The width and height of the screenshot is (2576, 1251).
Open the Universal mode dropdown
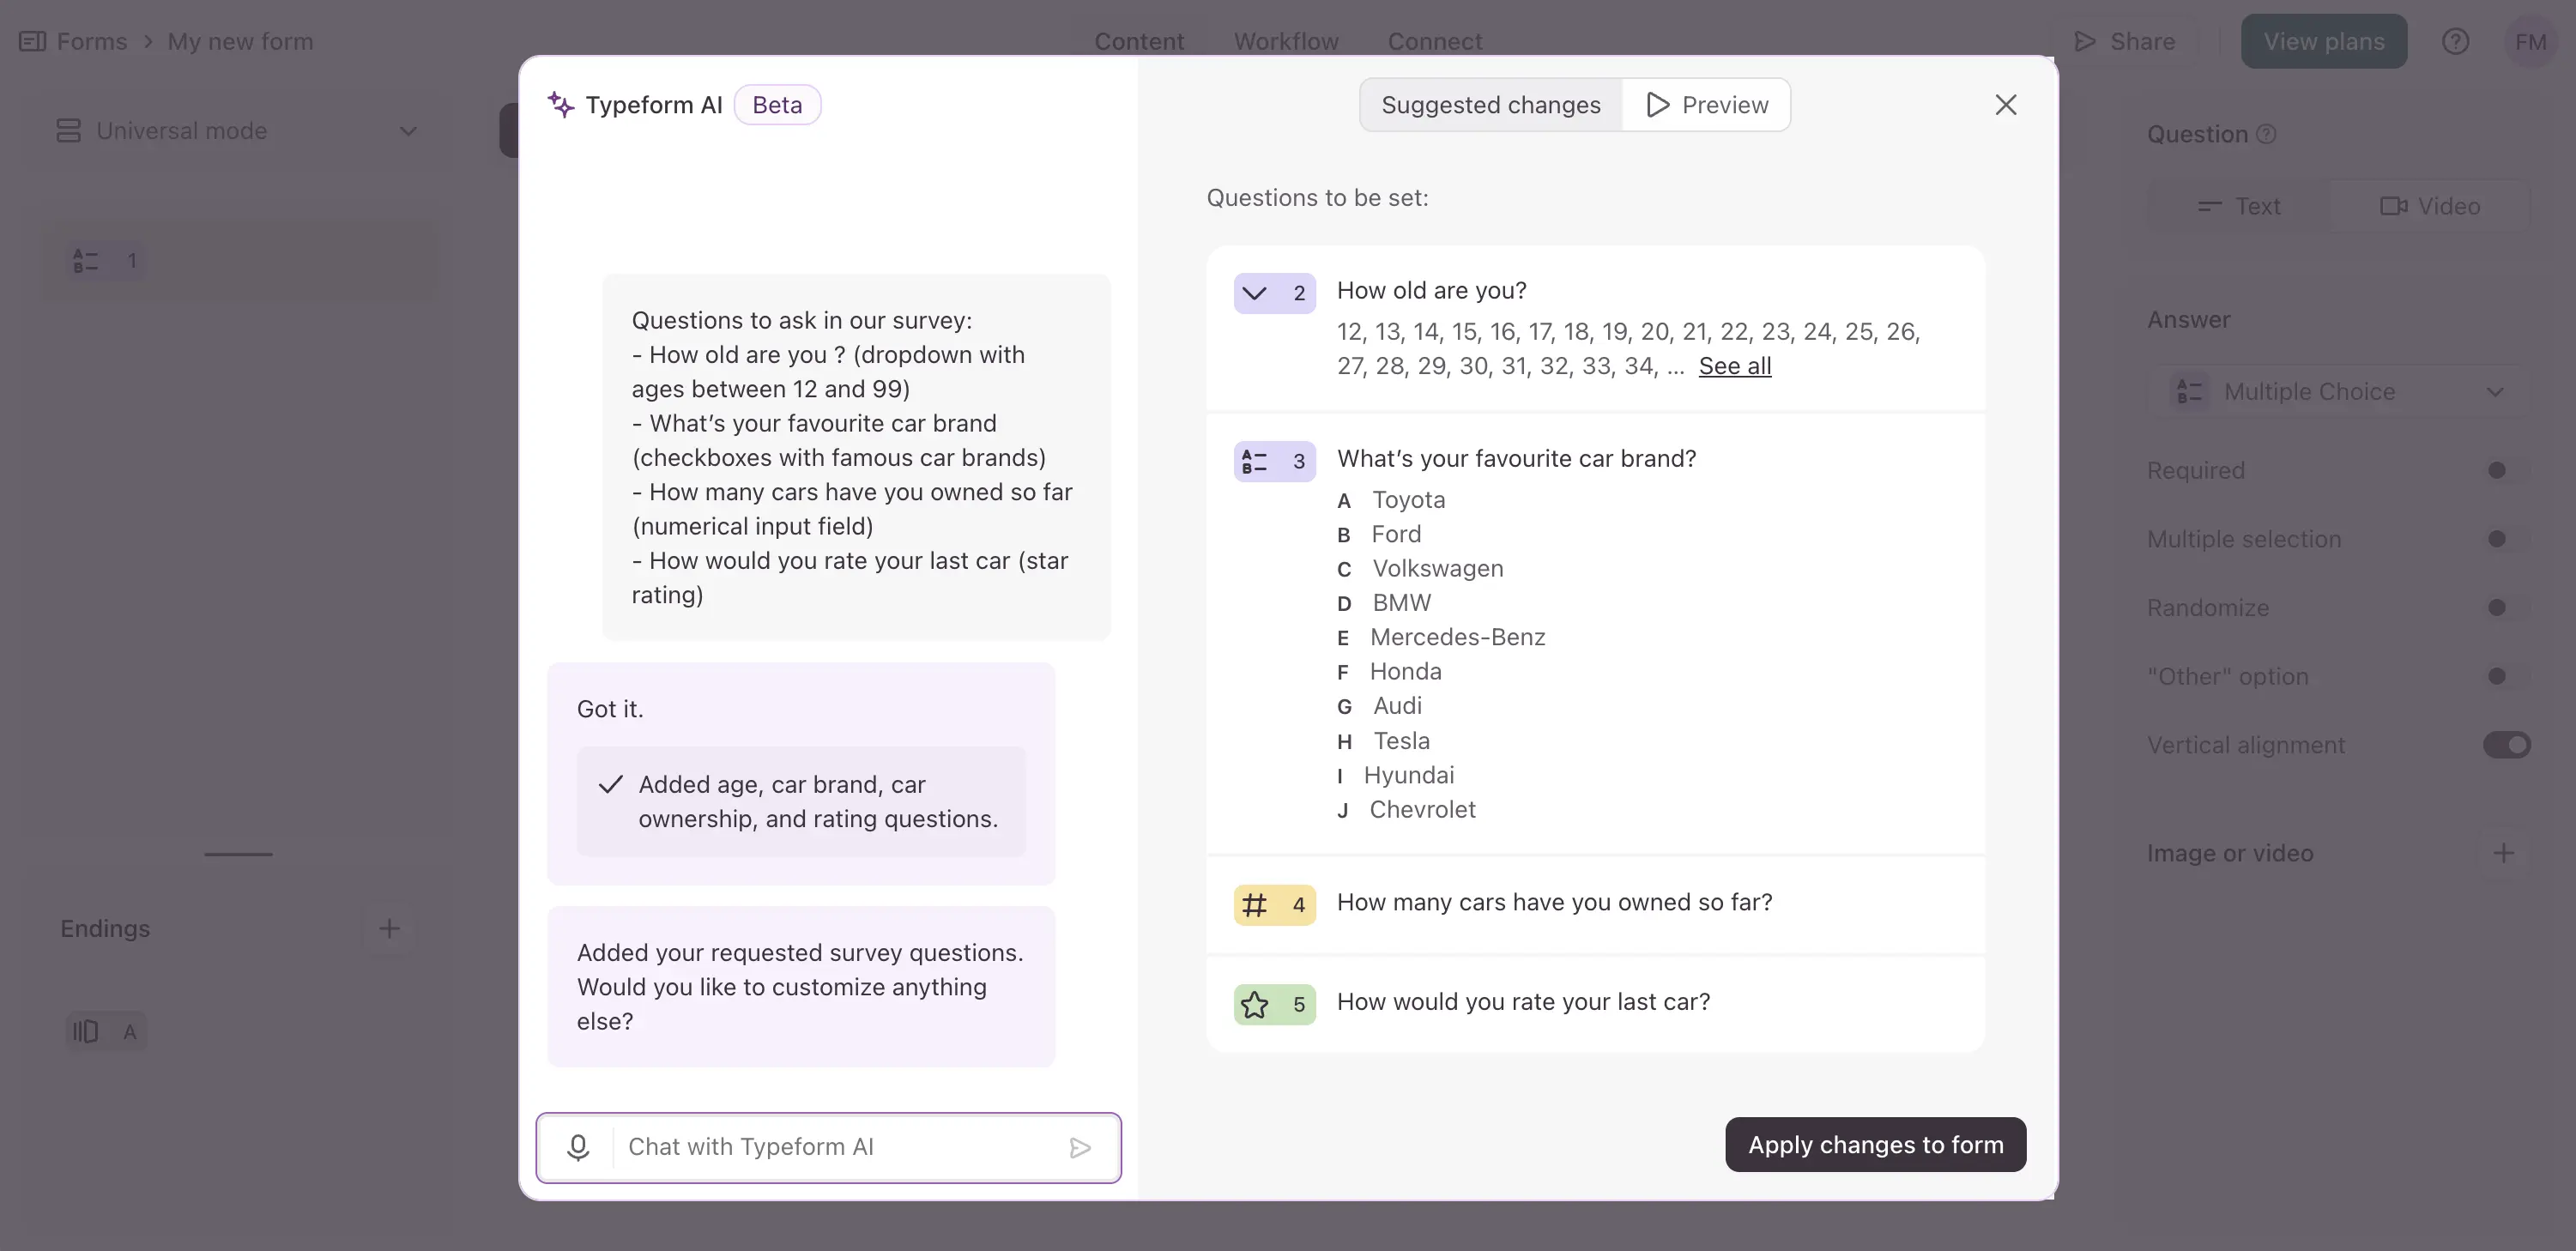pos(408,130)
